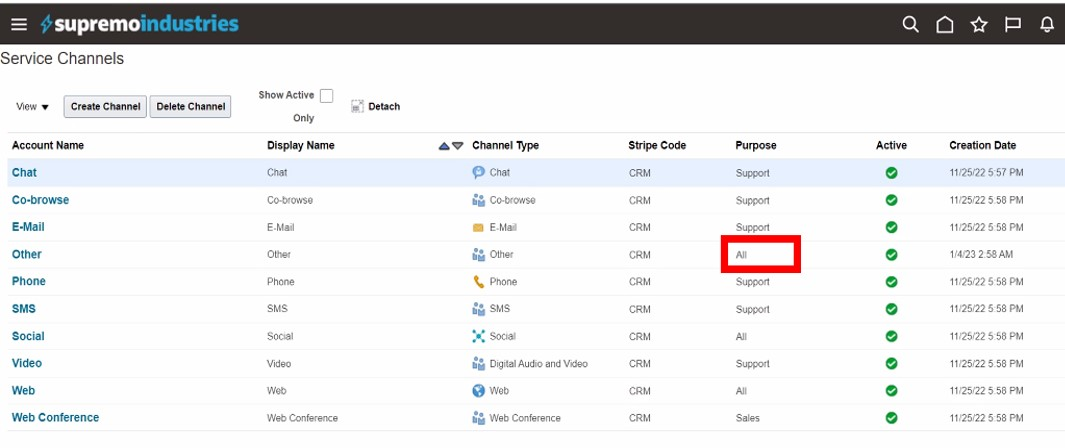Click the Channel Type column header

click(505, 146)
